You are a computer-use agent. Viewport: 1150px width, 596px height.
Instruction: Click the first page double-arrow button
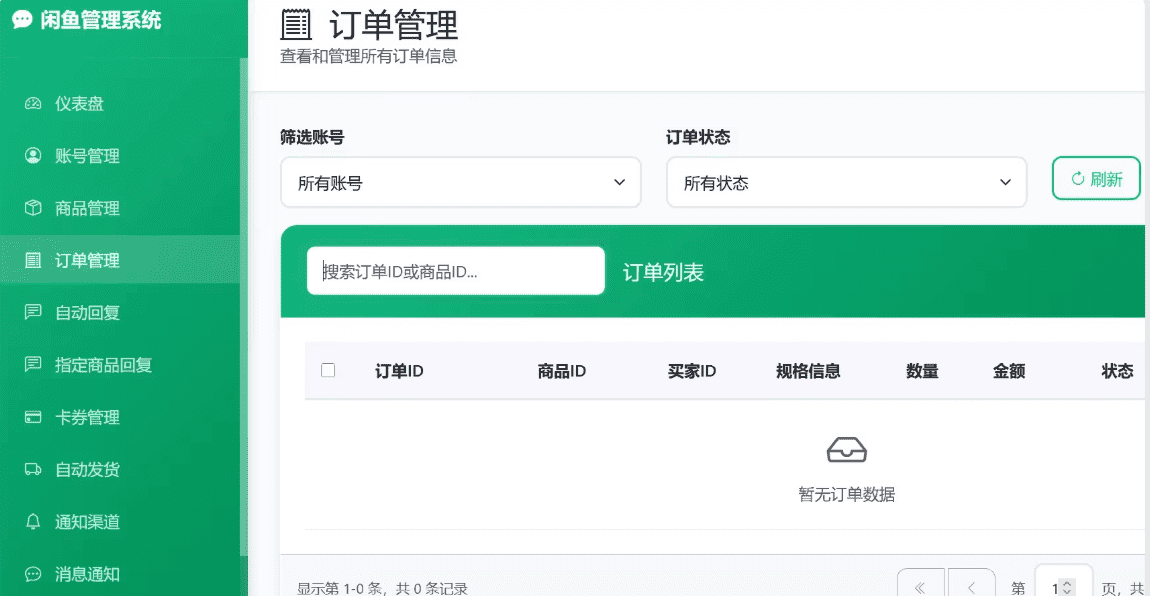[920, 584]
